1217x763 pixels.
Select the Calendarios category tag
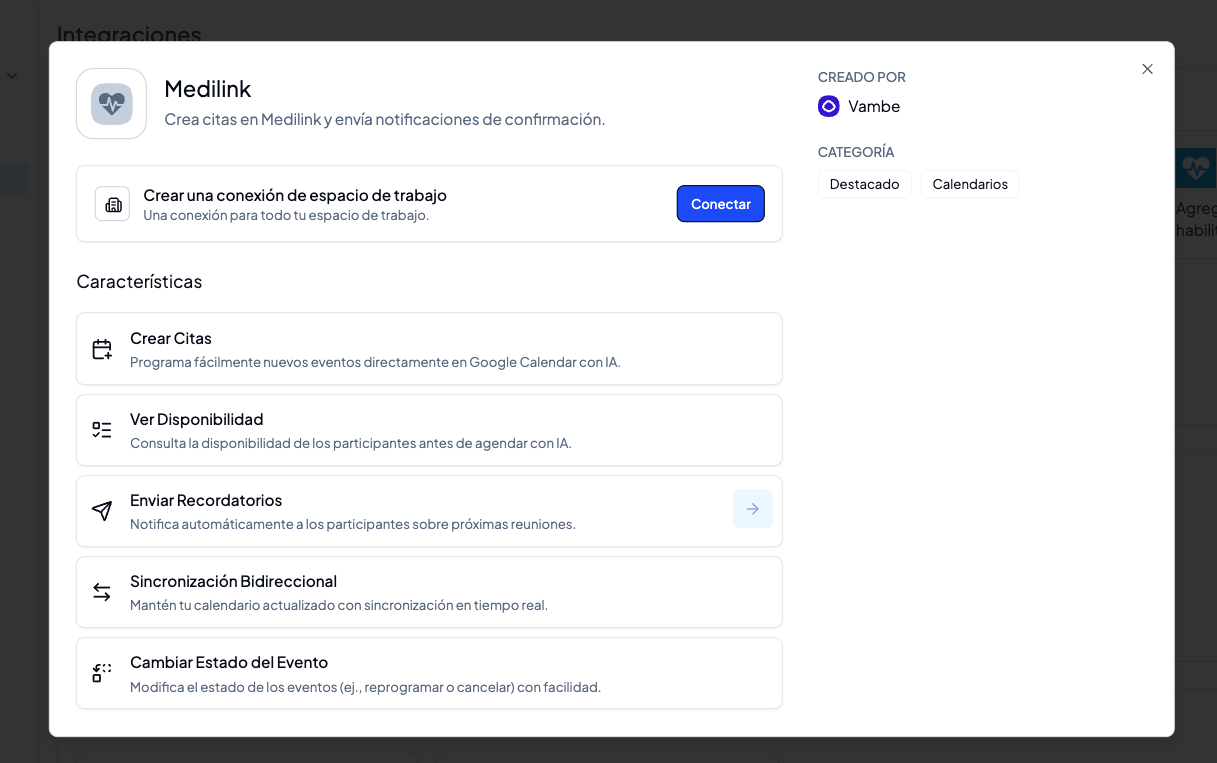(969, 184)
